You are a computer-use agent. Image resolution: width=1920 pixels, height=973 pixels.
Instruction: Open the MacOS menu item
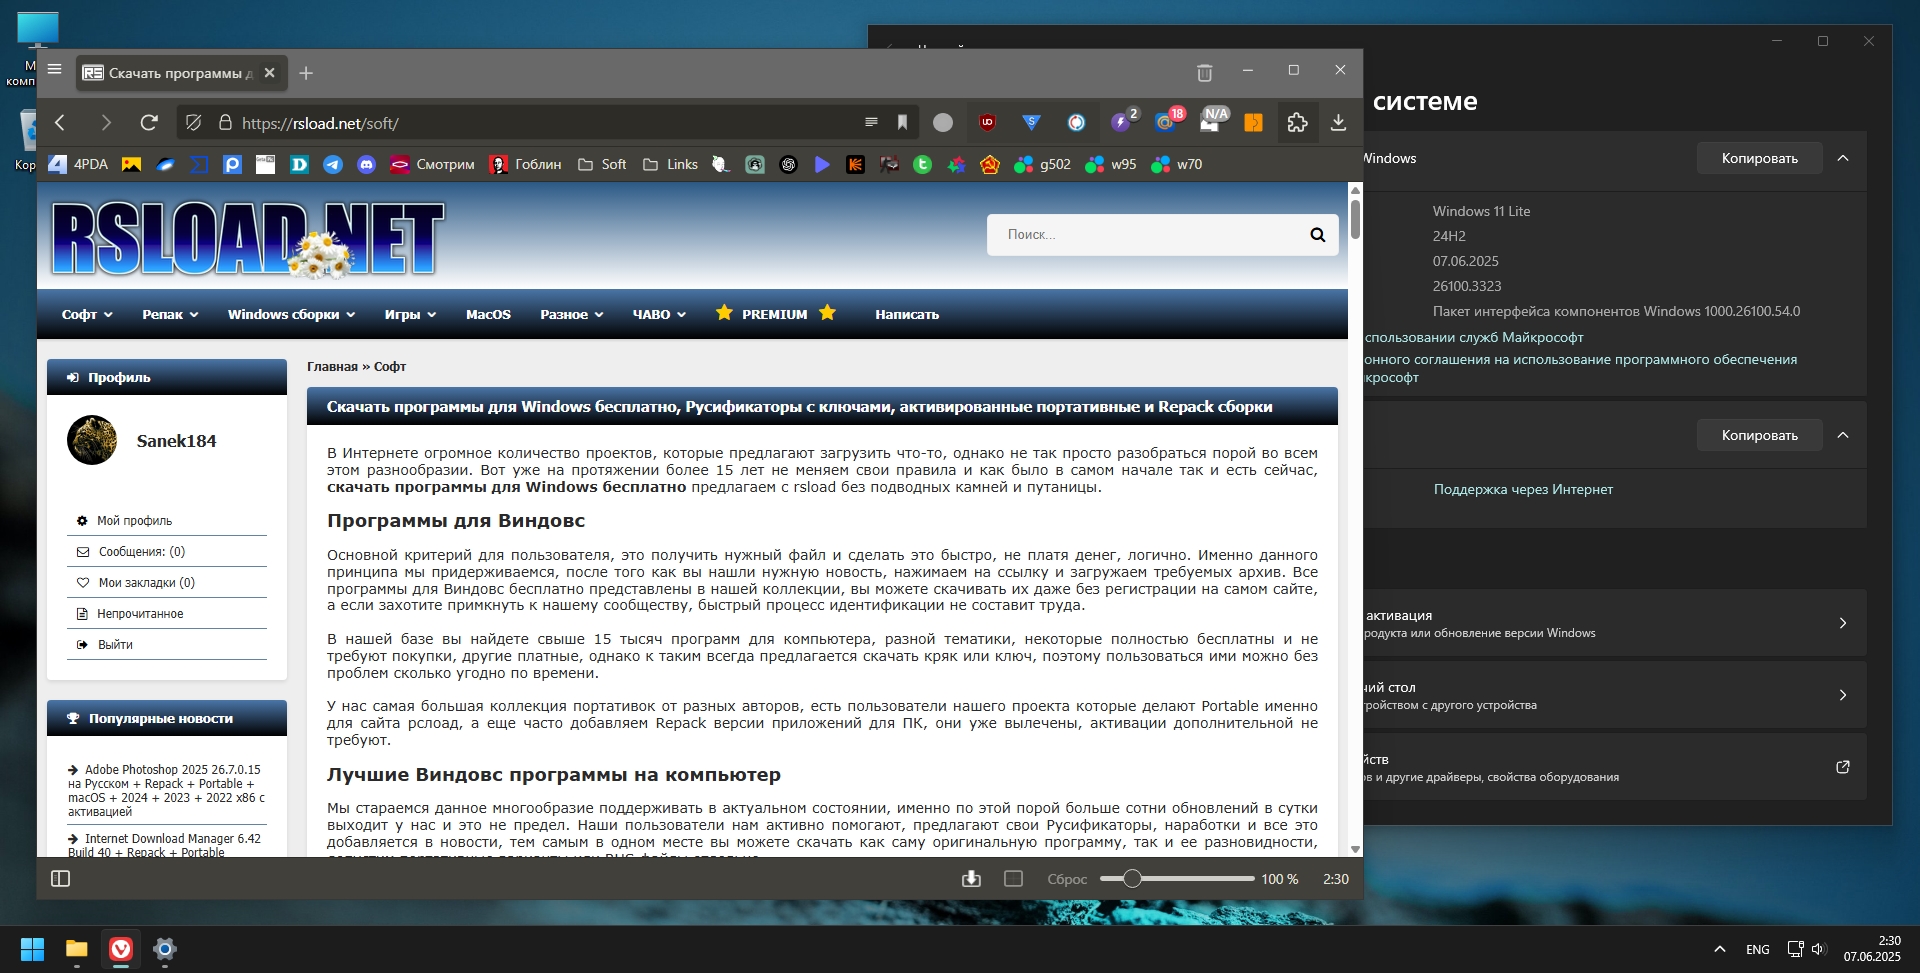[488, 315]
